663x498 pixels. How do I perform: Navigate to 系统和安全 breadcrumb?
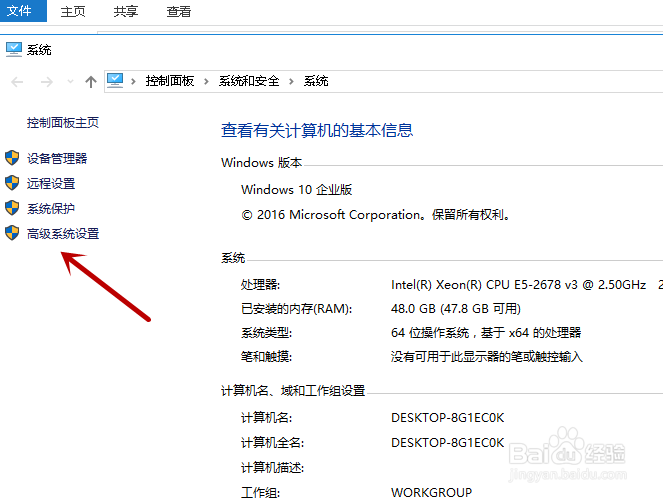click(249, 81)
